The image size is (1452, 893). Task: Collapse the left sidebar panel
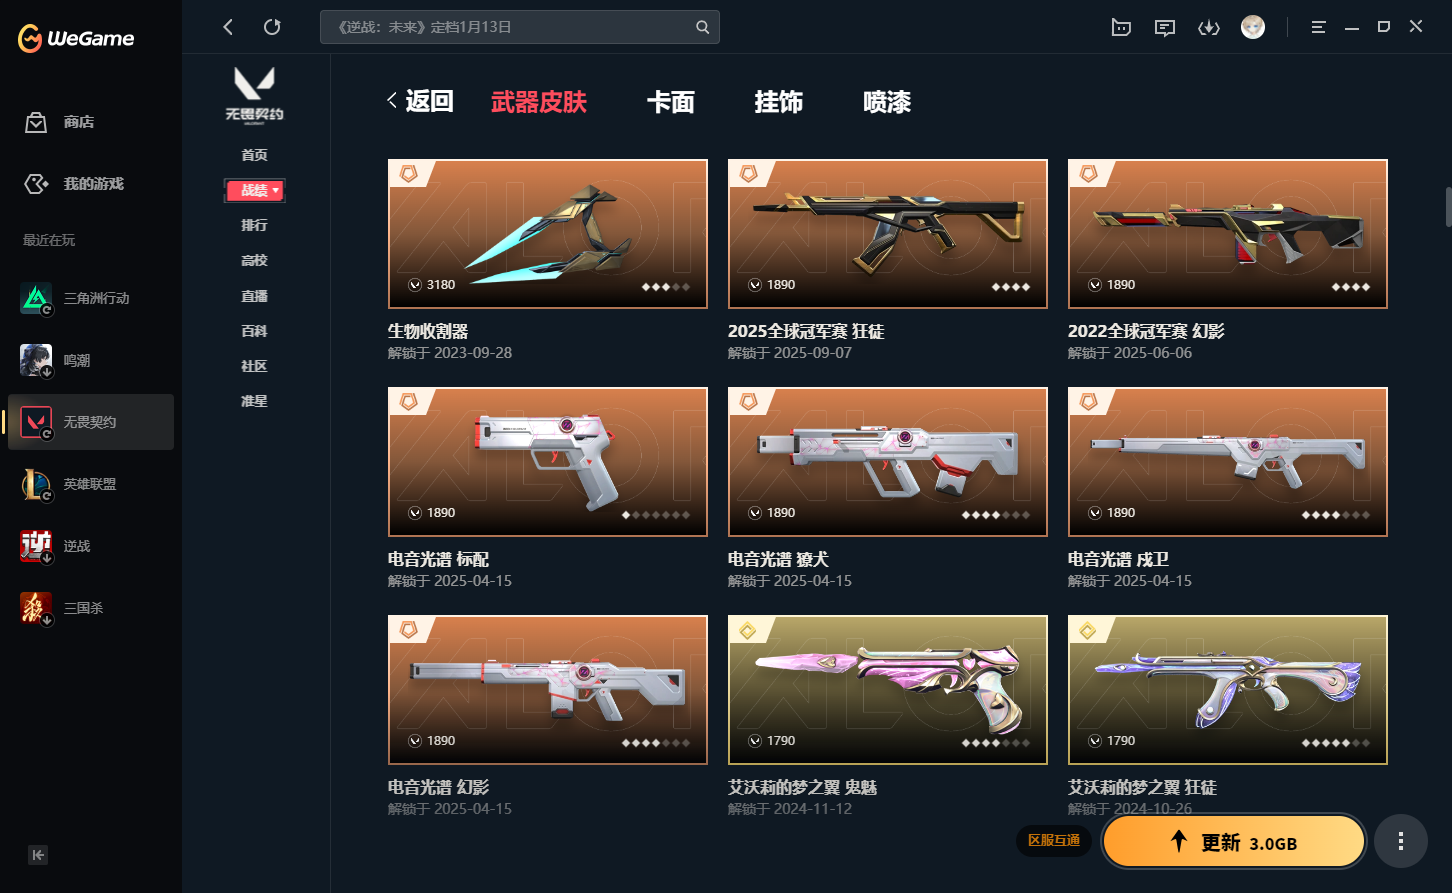38,855
